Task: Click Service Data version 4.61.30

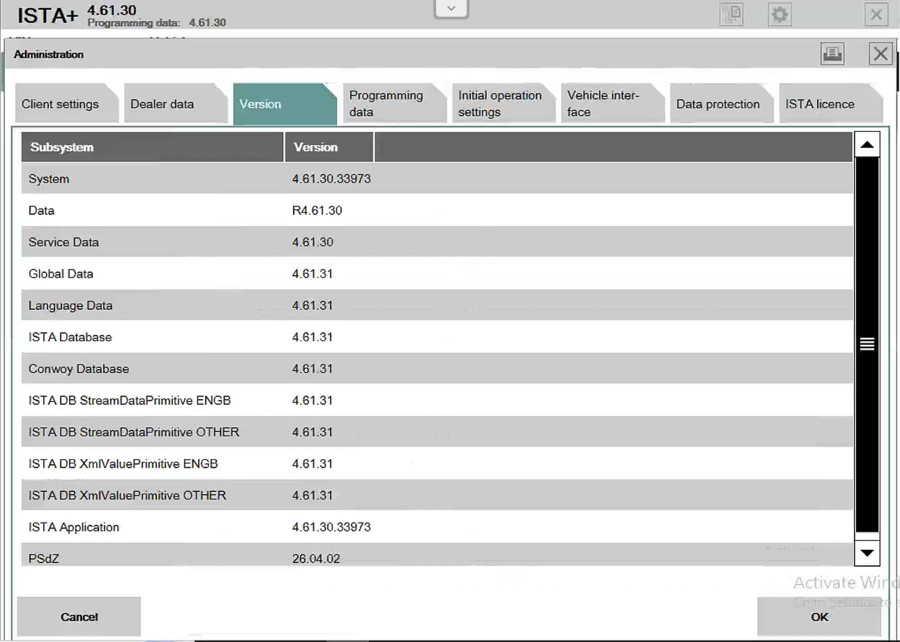Action: pyautogui.click(x=312, y=242)
